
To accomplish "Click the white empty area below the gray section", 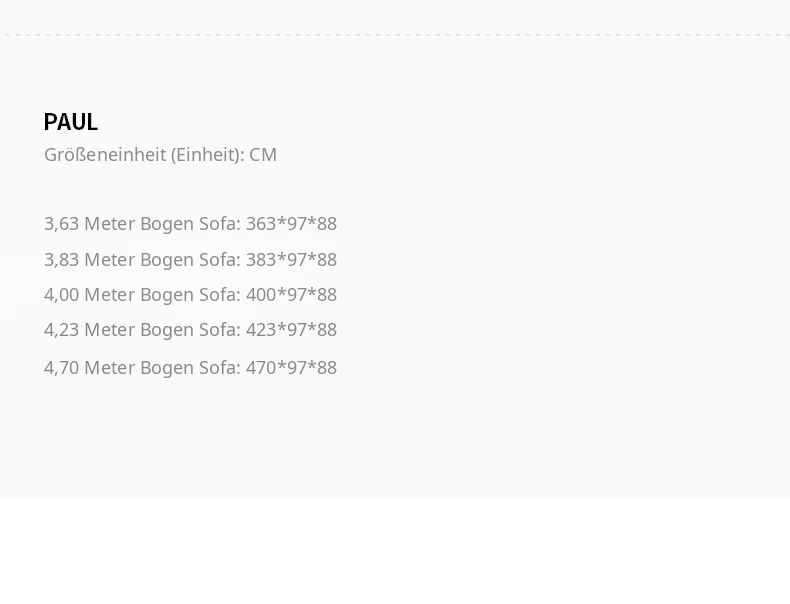I will click(x=395, y=551).
